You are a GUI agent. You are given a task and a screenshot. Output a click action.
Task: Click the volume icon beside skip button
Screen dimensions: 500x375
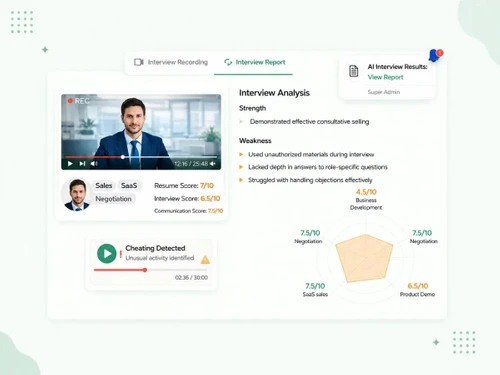point(94,164)
